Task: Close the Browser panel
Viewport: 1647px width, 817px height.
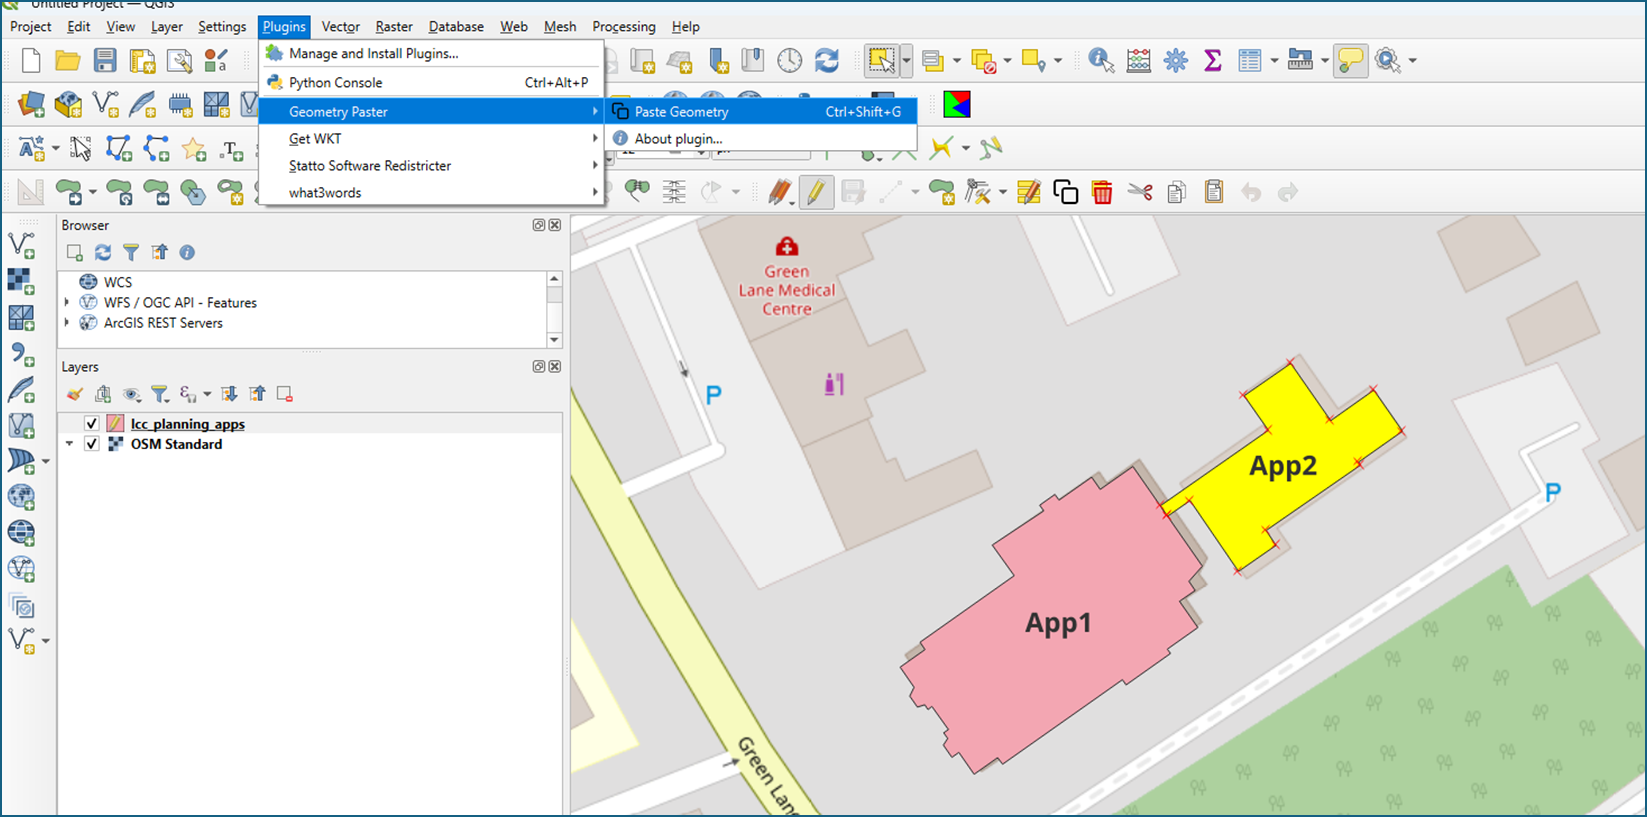Action: pos(555,225)
